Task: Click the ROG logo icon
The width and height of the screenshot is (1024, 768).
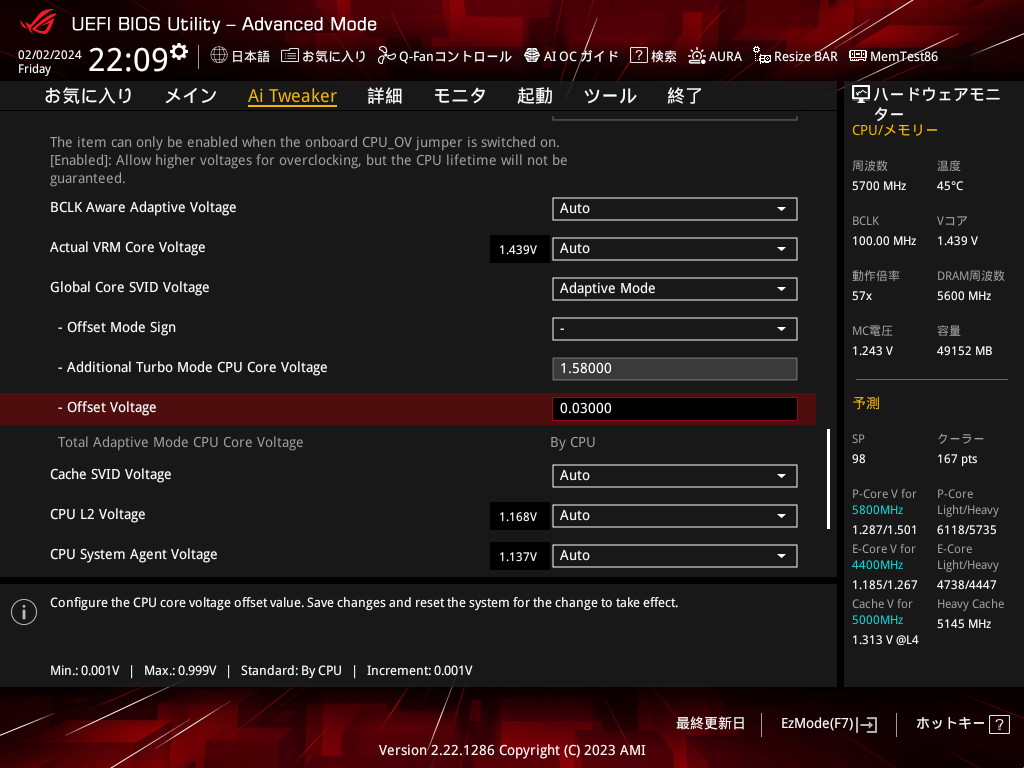Action: (x=38, y=23)
